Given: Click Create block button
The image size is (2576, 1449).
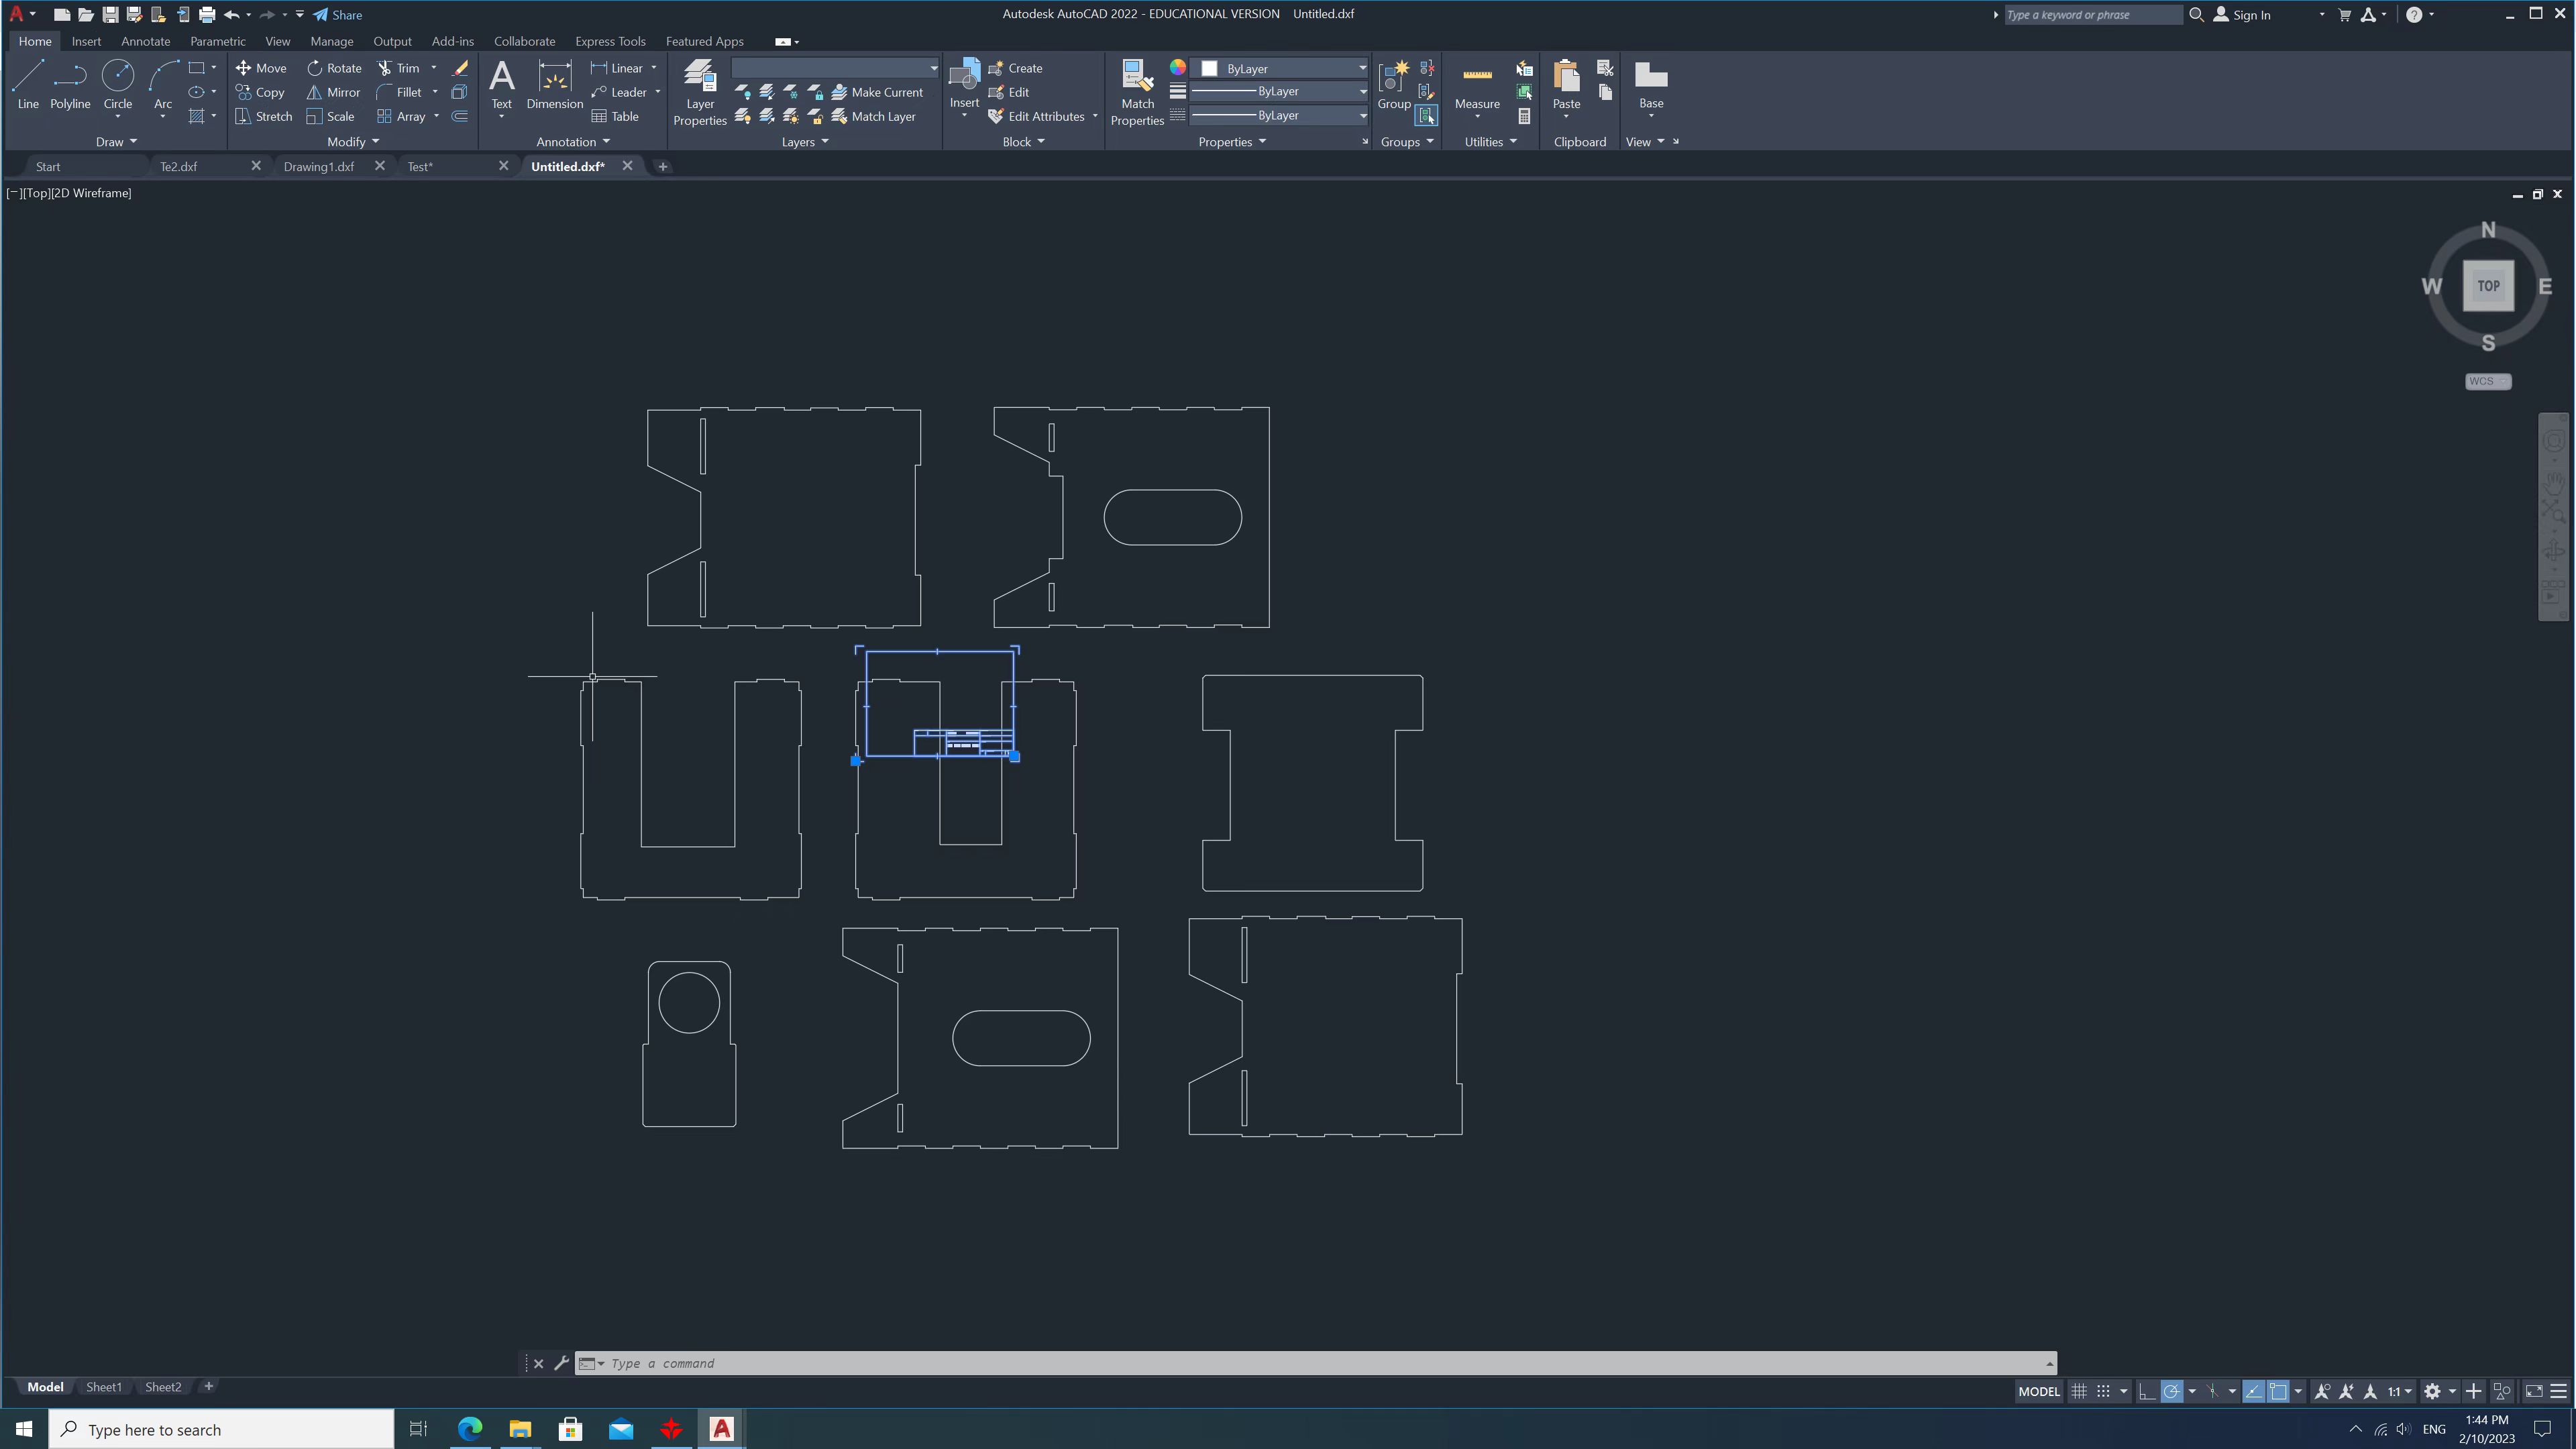Looking at the screenshot, I should 1015,68.
